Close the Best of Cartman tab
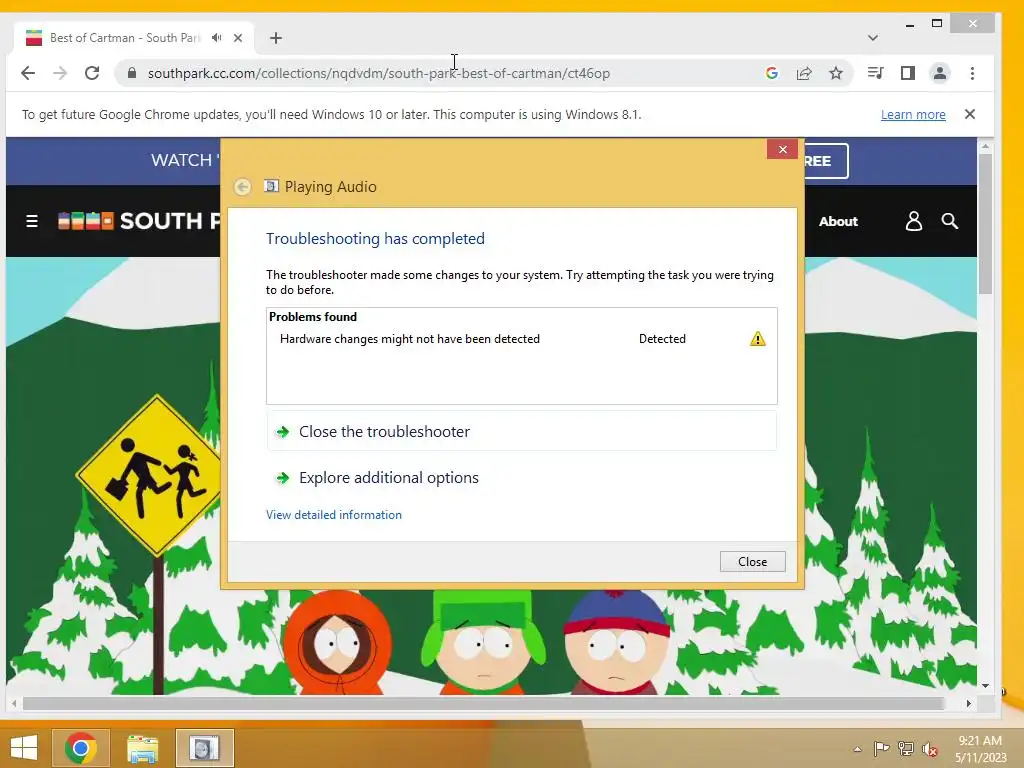Screen dimensions: 1024x768 coord(238,38)
